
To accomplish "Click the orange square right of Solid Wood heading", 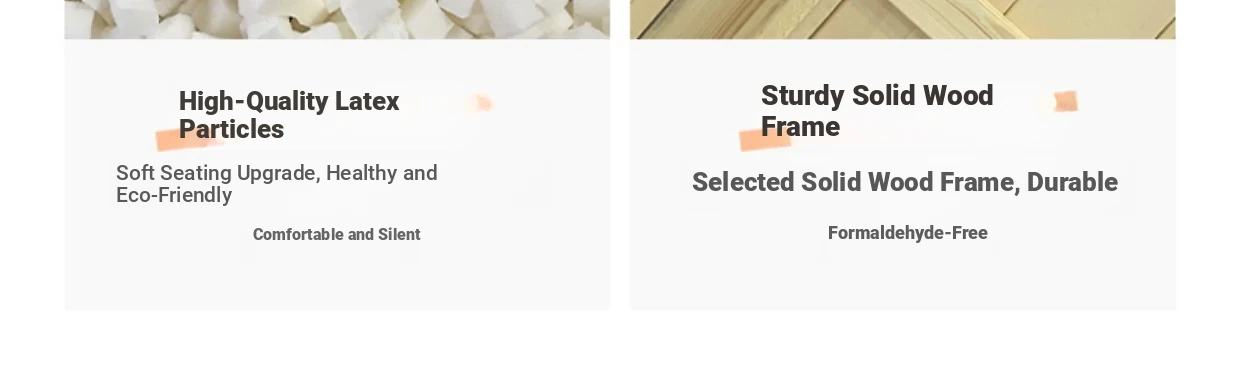I will pos(1065,101).
